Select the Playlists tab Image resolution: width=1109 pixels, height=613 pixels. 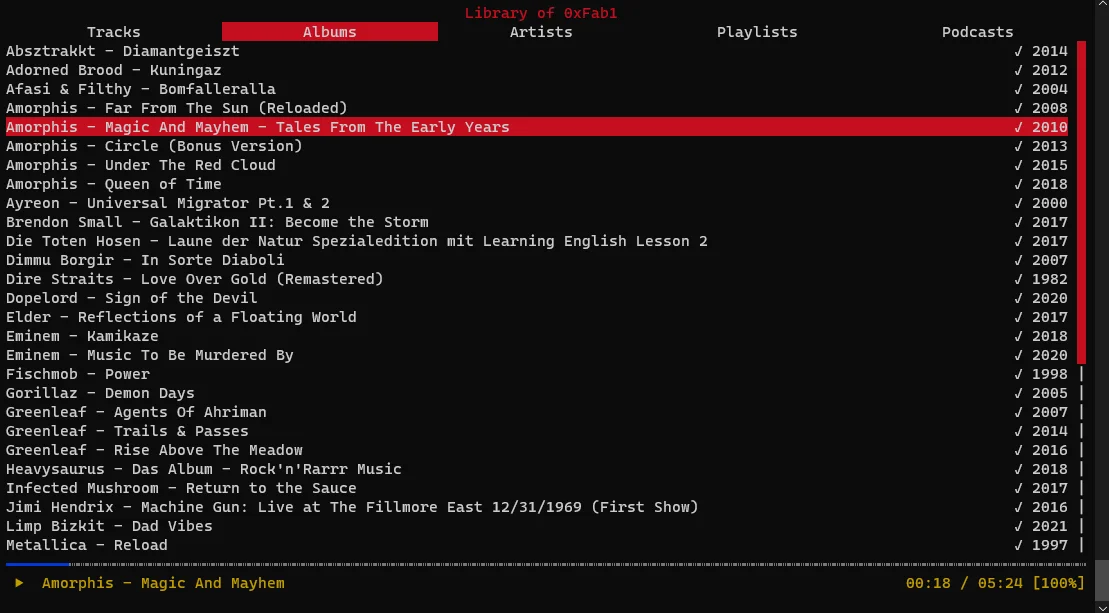[757, 32]
